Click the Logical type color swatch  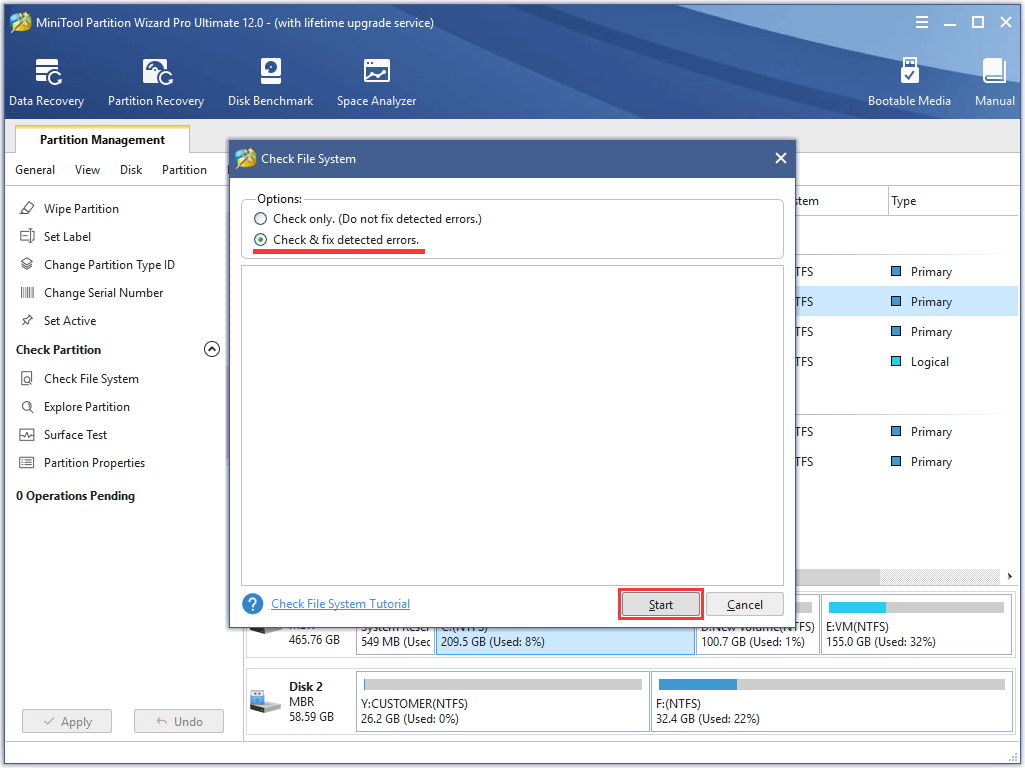896,361
